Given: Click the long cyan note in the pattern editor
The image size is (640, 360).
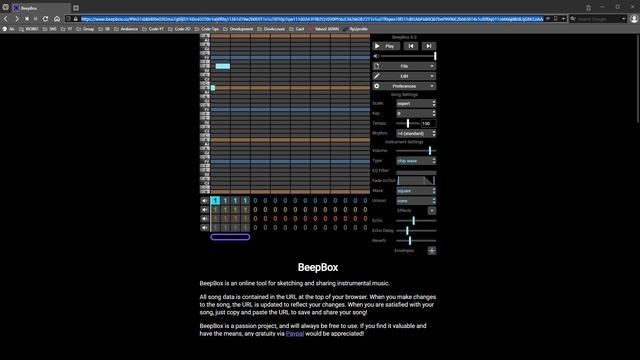Looking at the screenshot, I should click(223, 66).
